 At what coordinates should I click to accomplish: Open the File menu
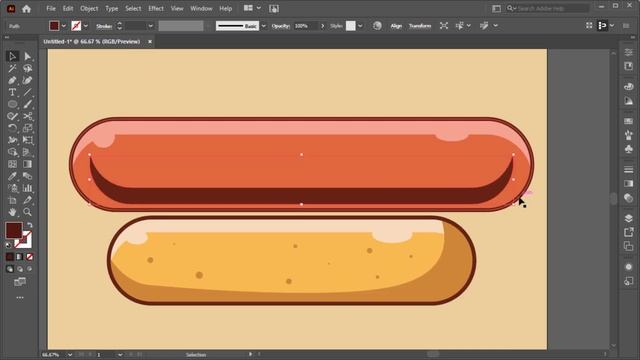[x=51, y=9]
